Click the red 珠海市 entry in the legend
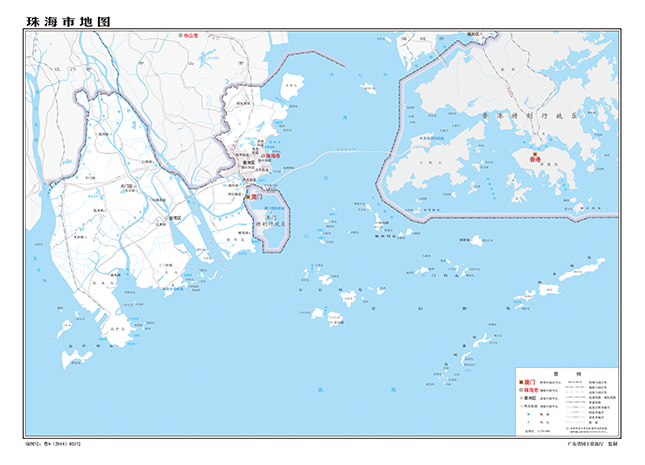 pyautogui.click(x=531, y=390)
